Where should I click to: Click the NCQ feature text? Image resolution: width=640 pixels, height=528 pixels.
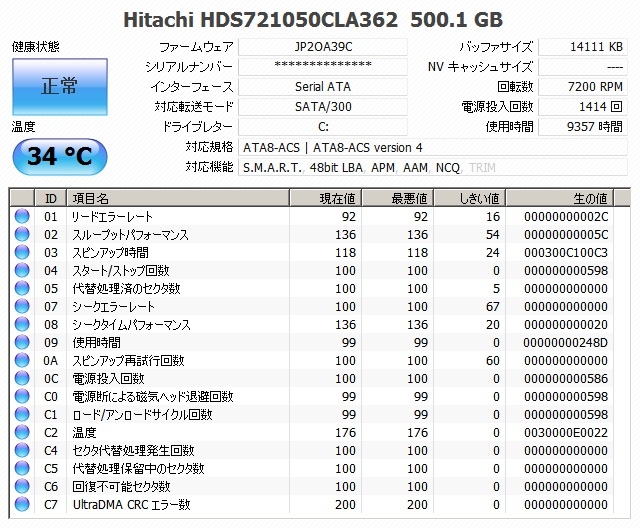pyautogui.click(x=448, y=167)
